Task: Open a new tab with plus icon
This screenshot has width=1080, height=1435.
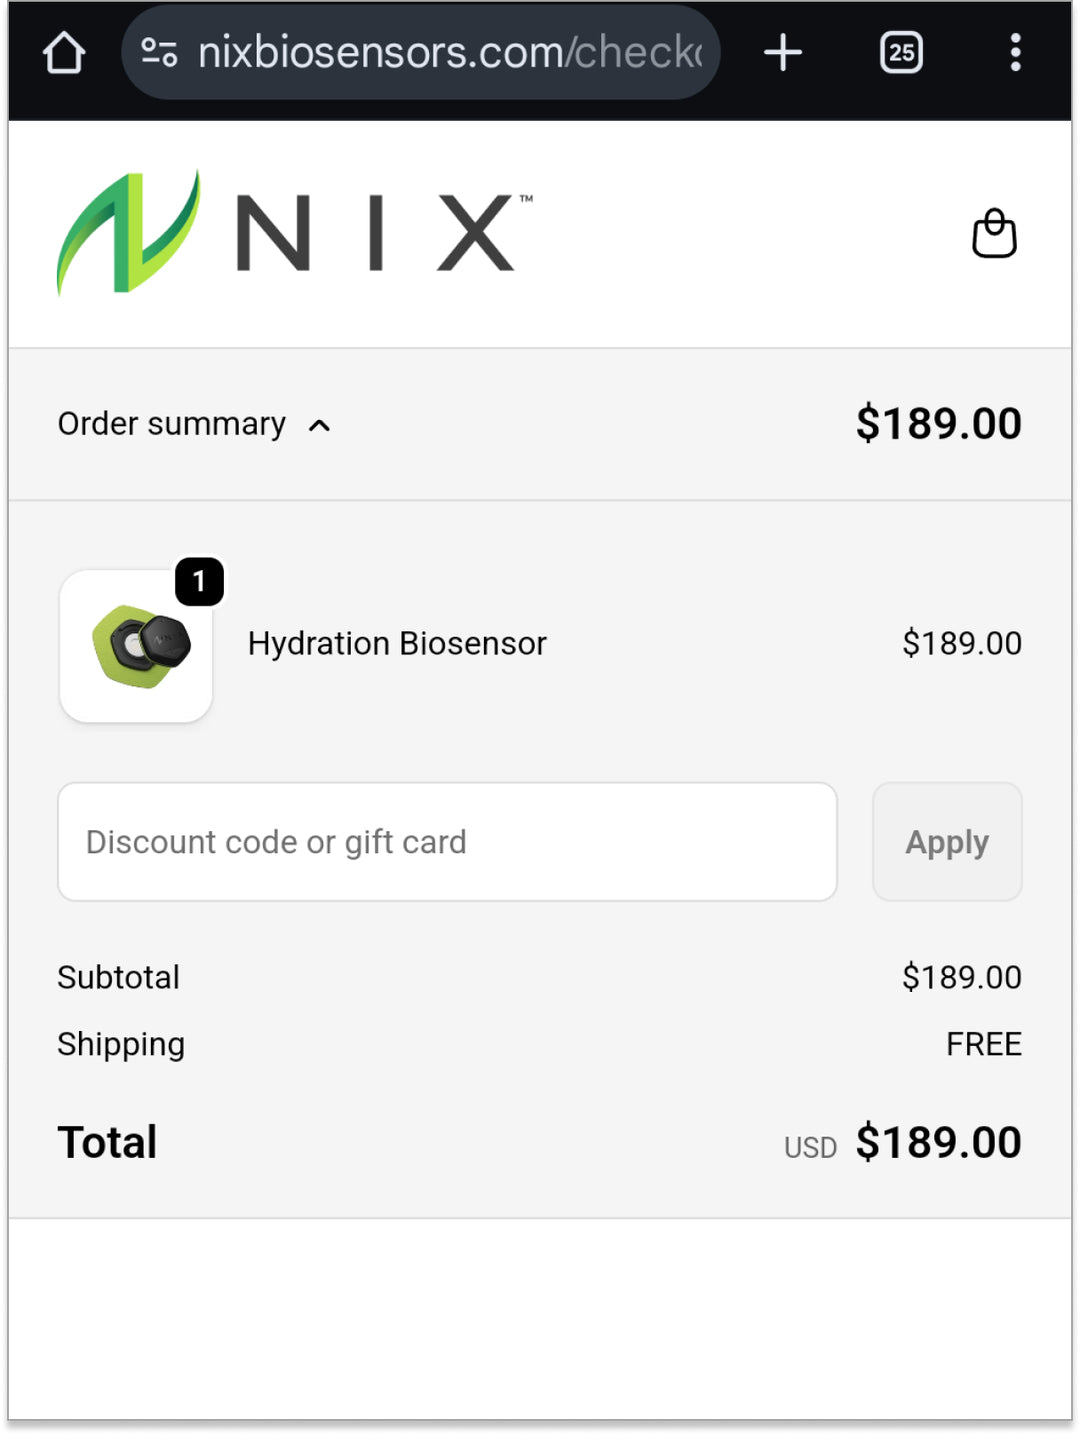Action: point(783,53)
